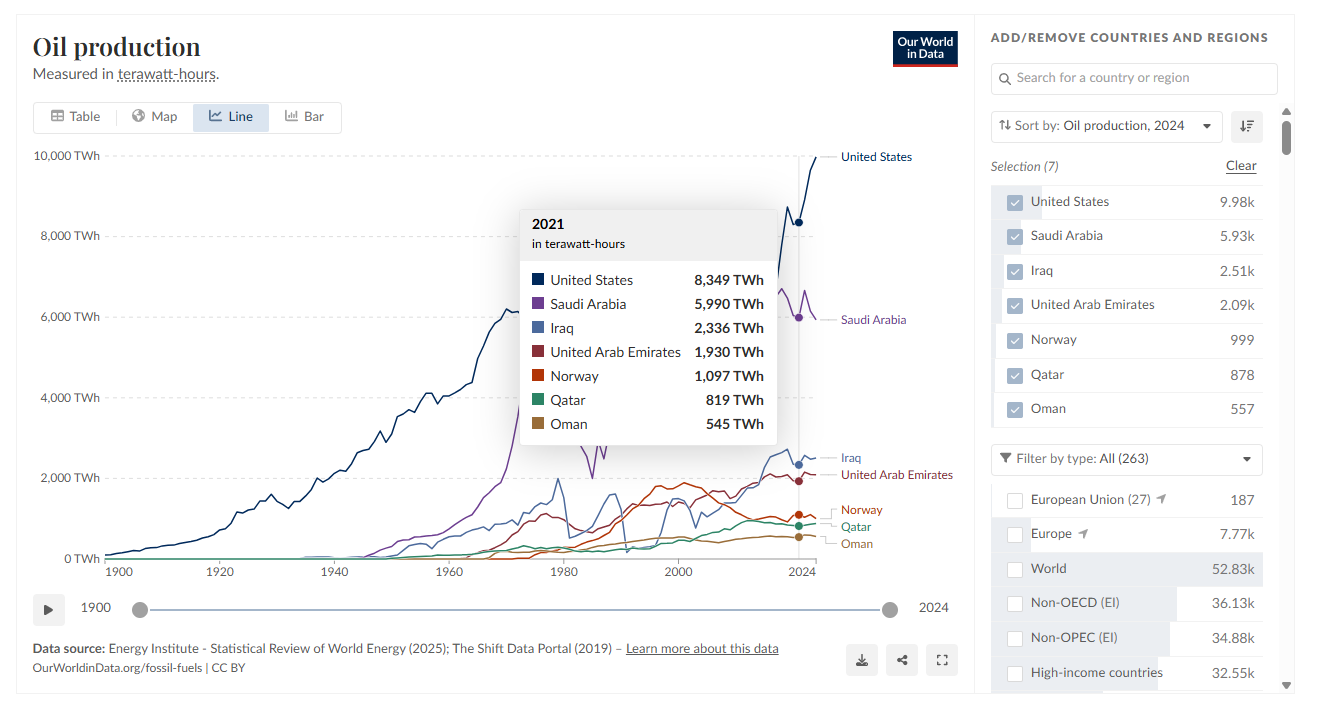Select the Bar chart tab
This screenshot has height=721, width=1329.
(x=304, y=117)
